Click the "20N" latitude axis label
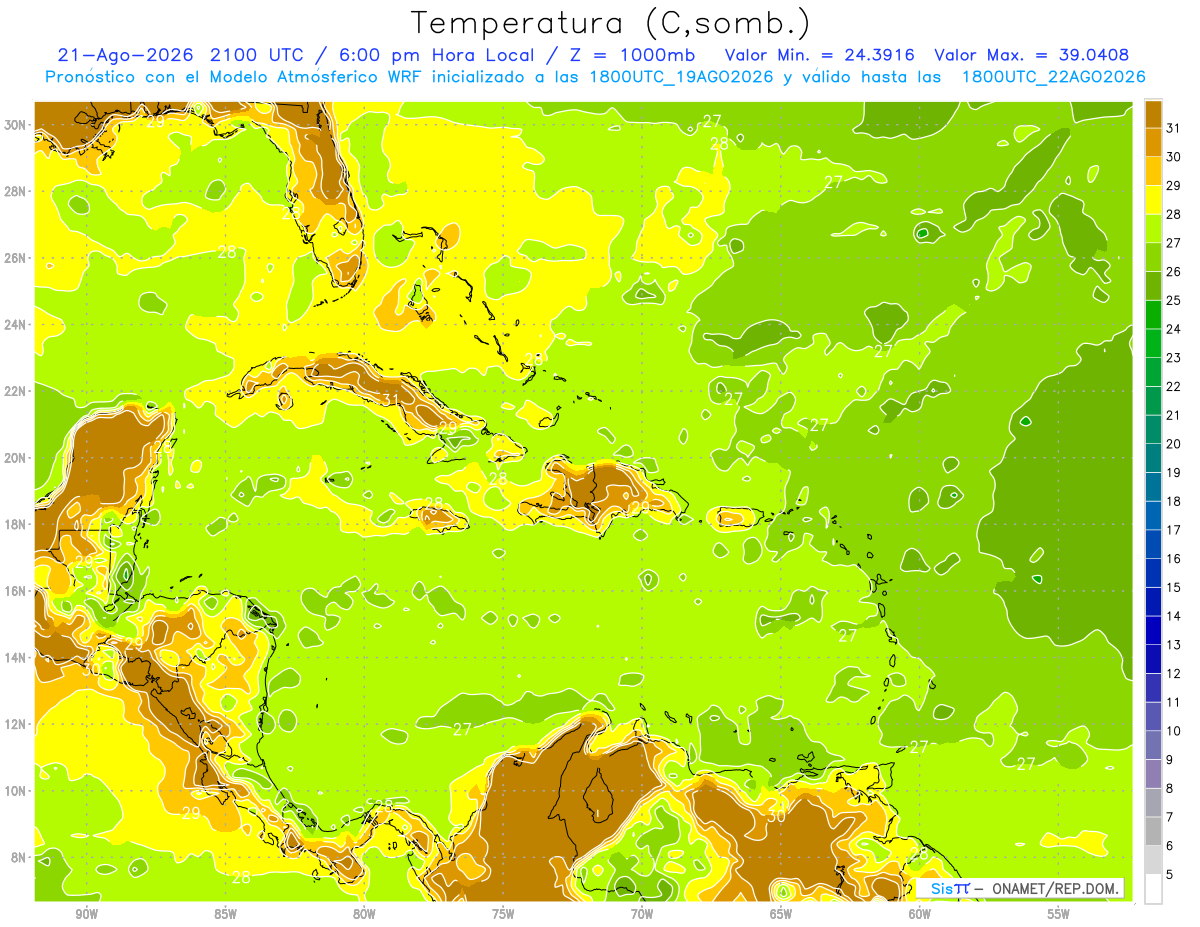Image resolution: width=1200 pixels, height=927 pixels. coord(17,458)
